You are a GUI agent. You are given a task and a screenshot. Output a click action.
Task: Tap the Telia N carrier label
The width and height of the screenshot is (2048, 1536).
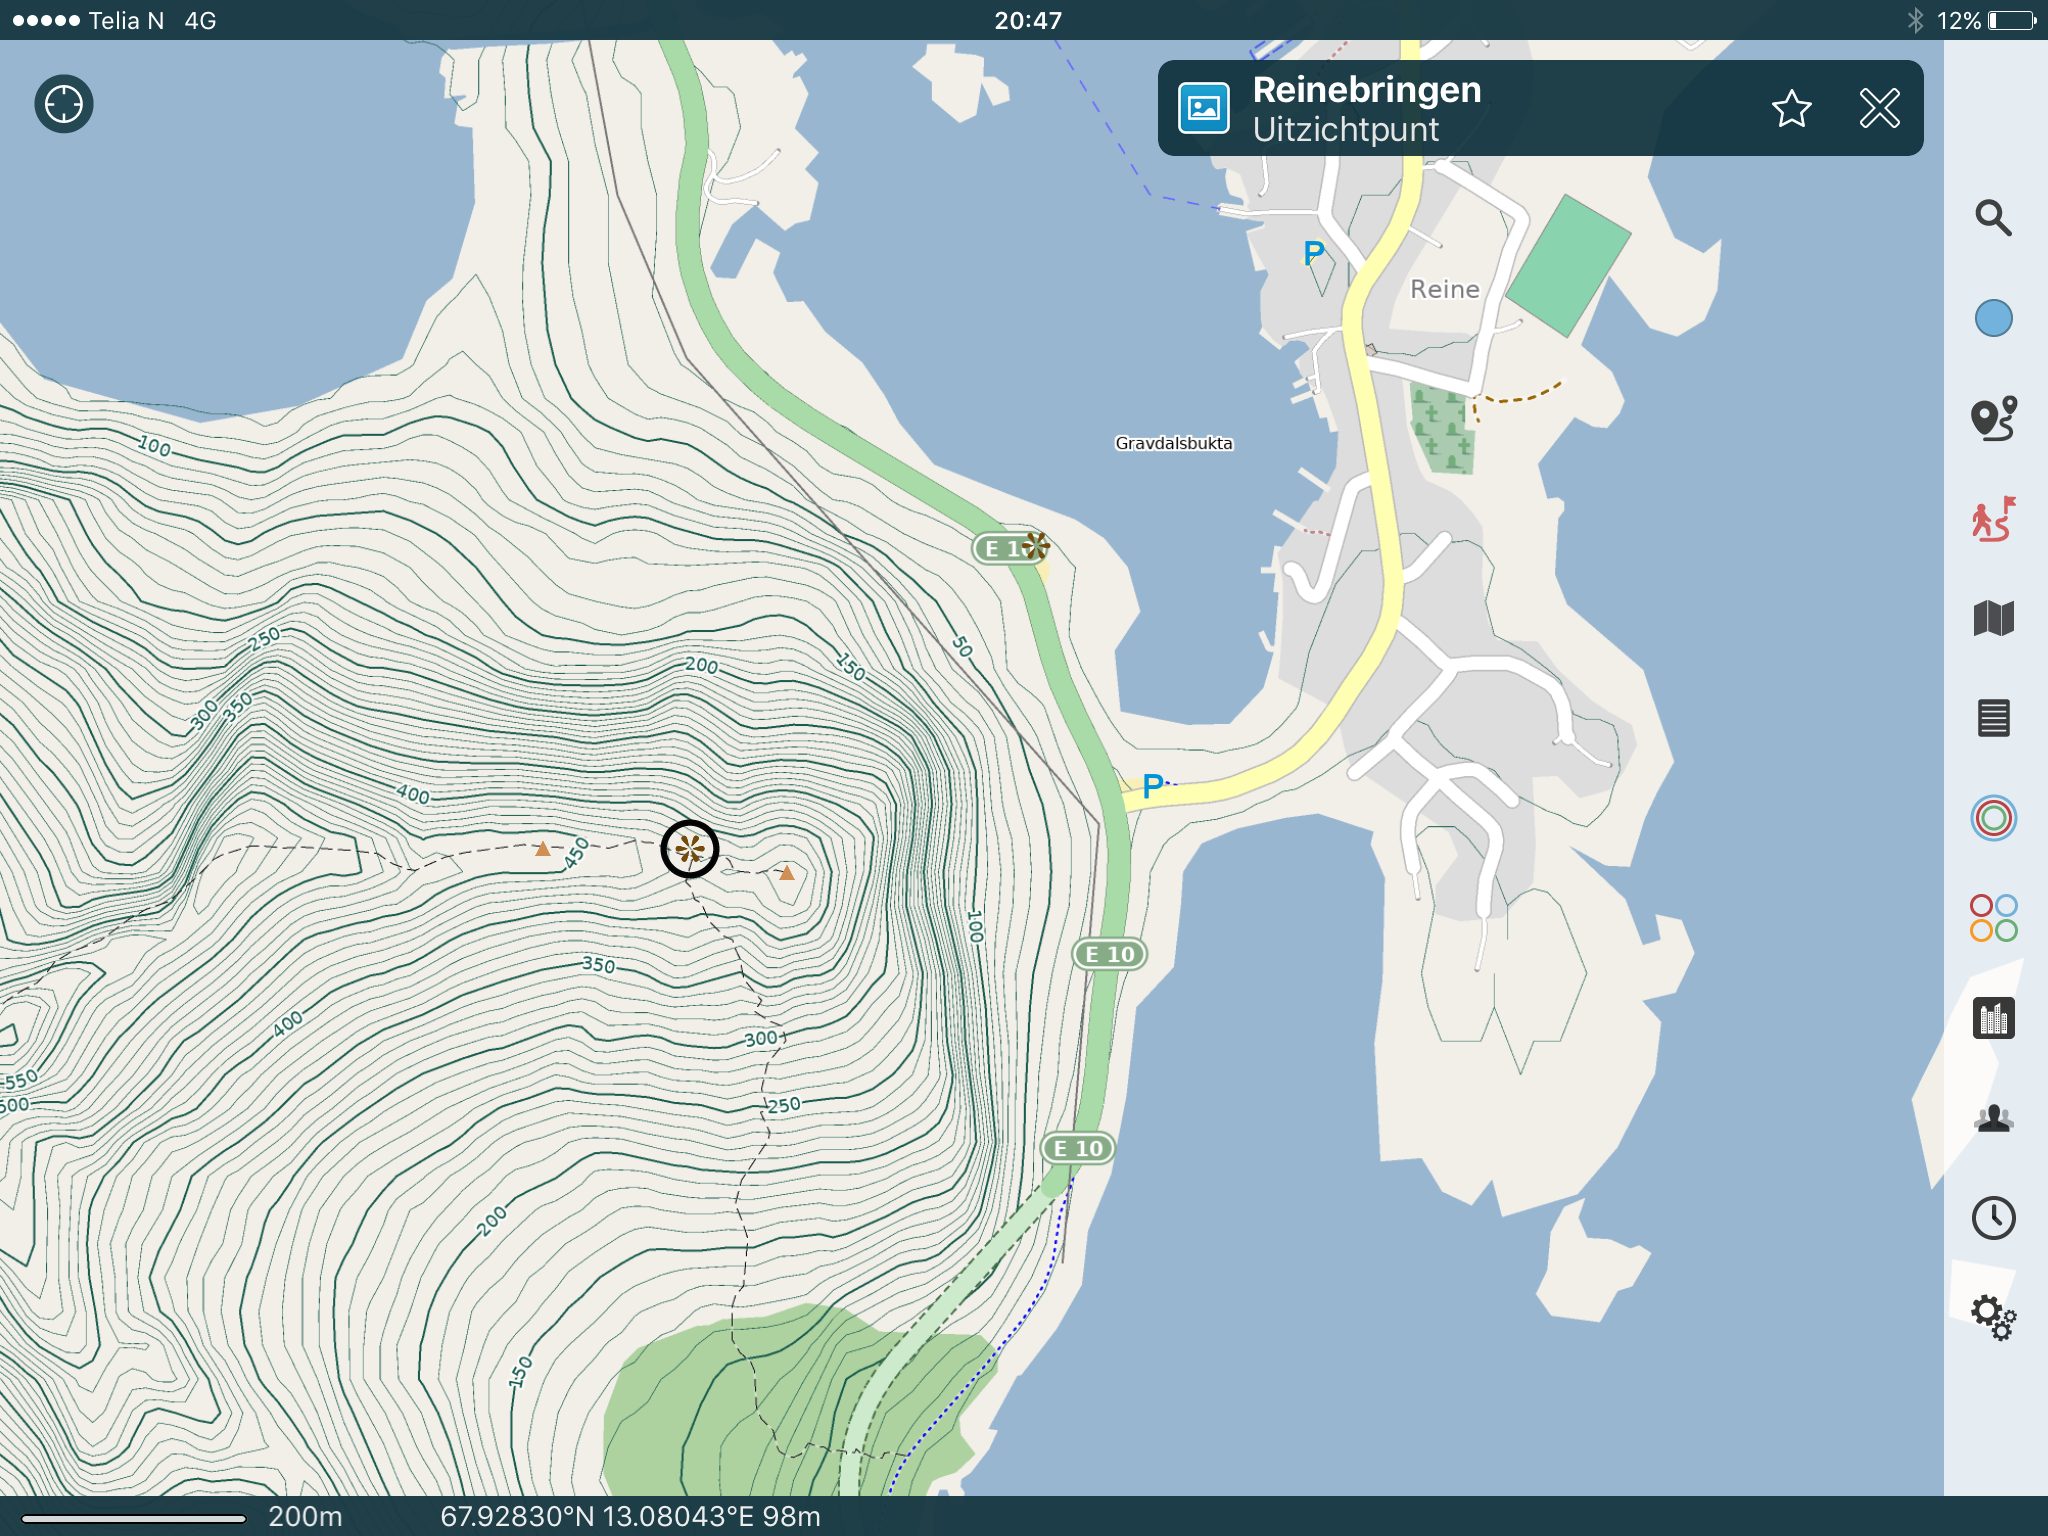pyautogui.click(x=126, y=20)
